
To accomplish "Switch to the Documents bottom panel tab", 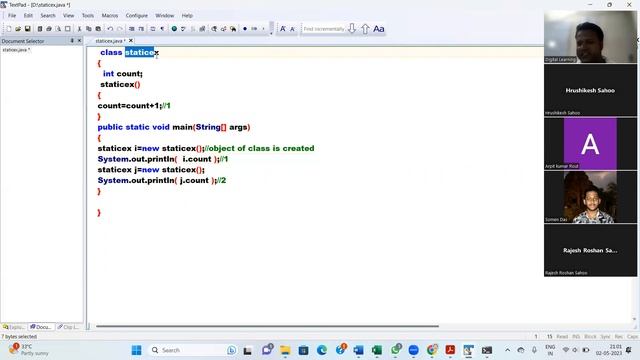I will tap(41, 327).
